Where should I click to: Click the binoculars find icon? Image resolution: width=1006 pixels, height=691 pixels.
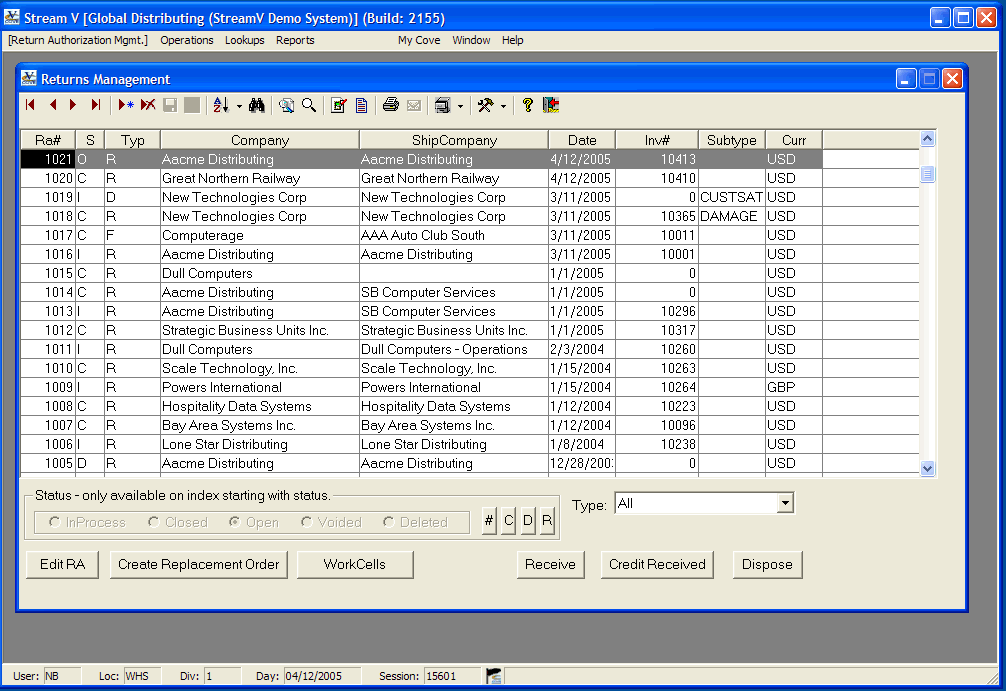point(257,105)
